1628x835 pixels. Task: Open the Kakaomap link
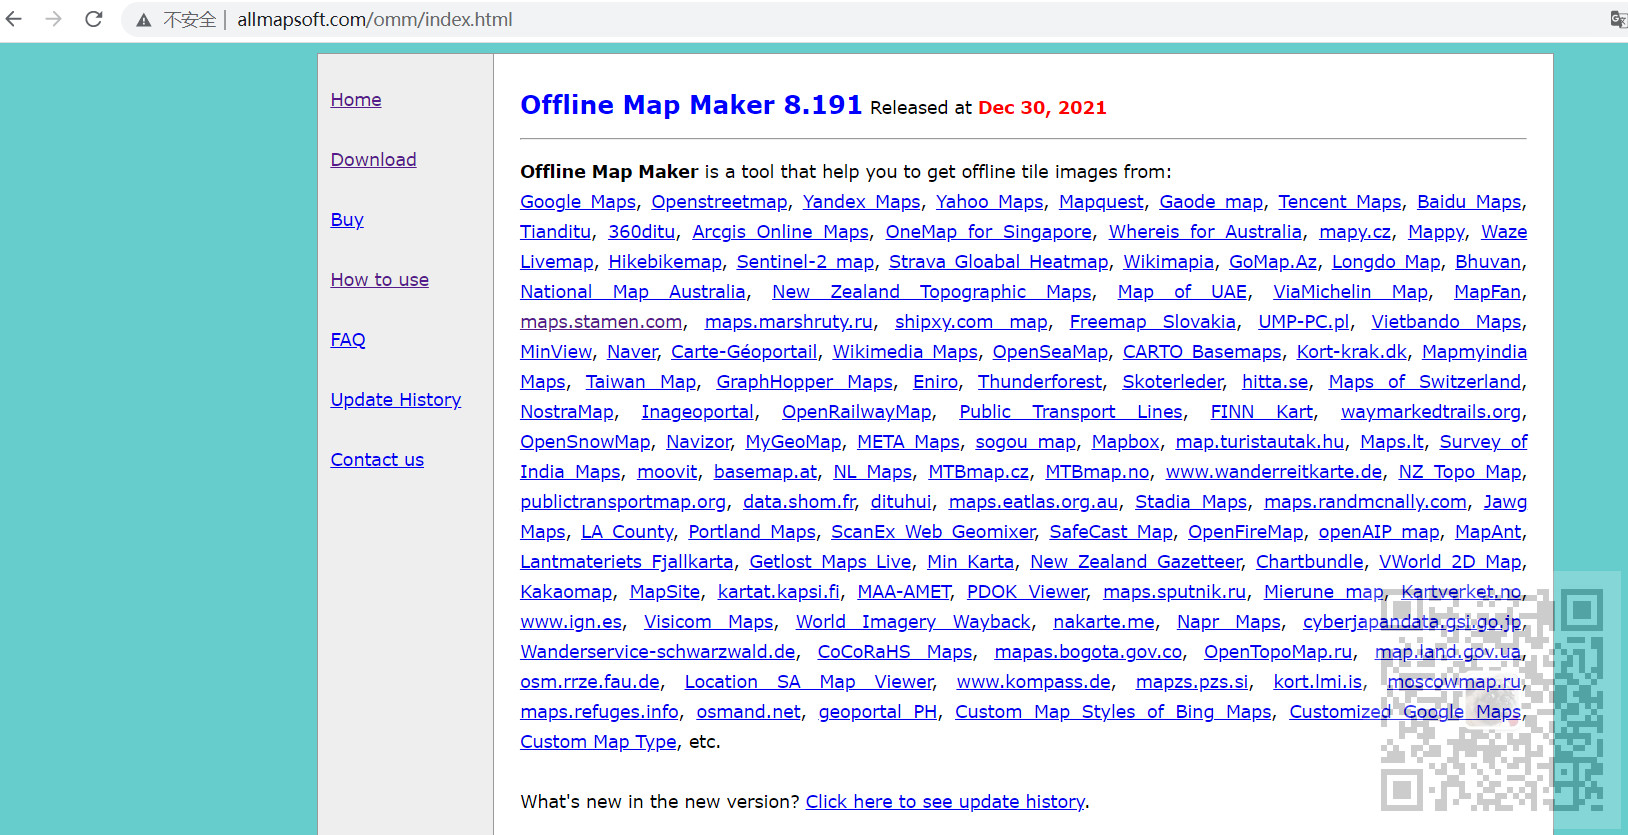click(x=566, y=592)
